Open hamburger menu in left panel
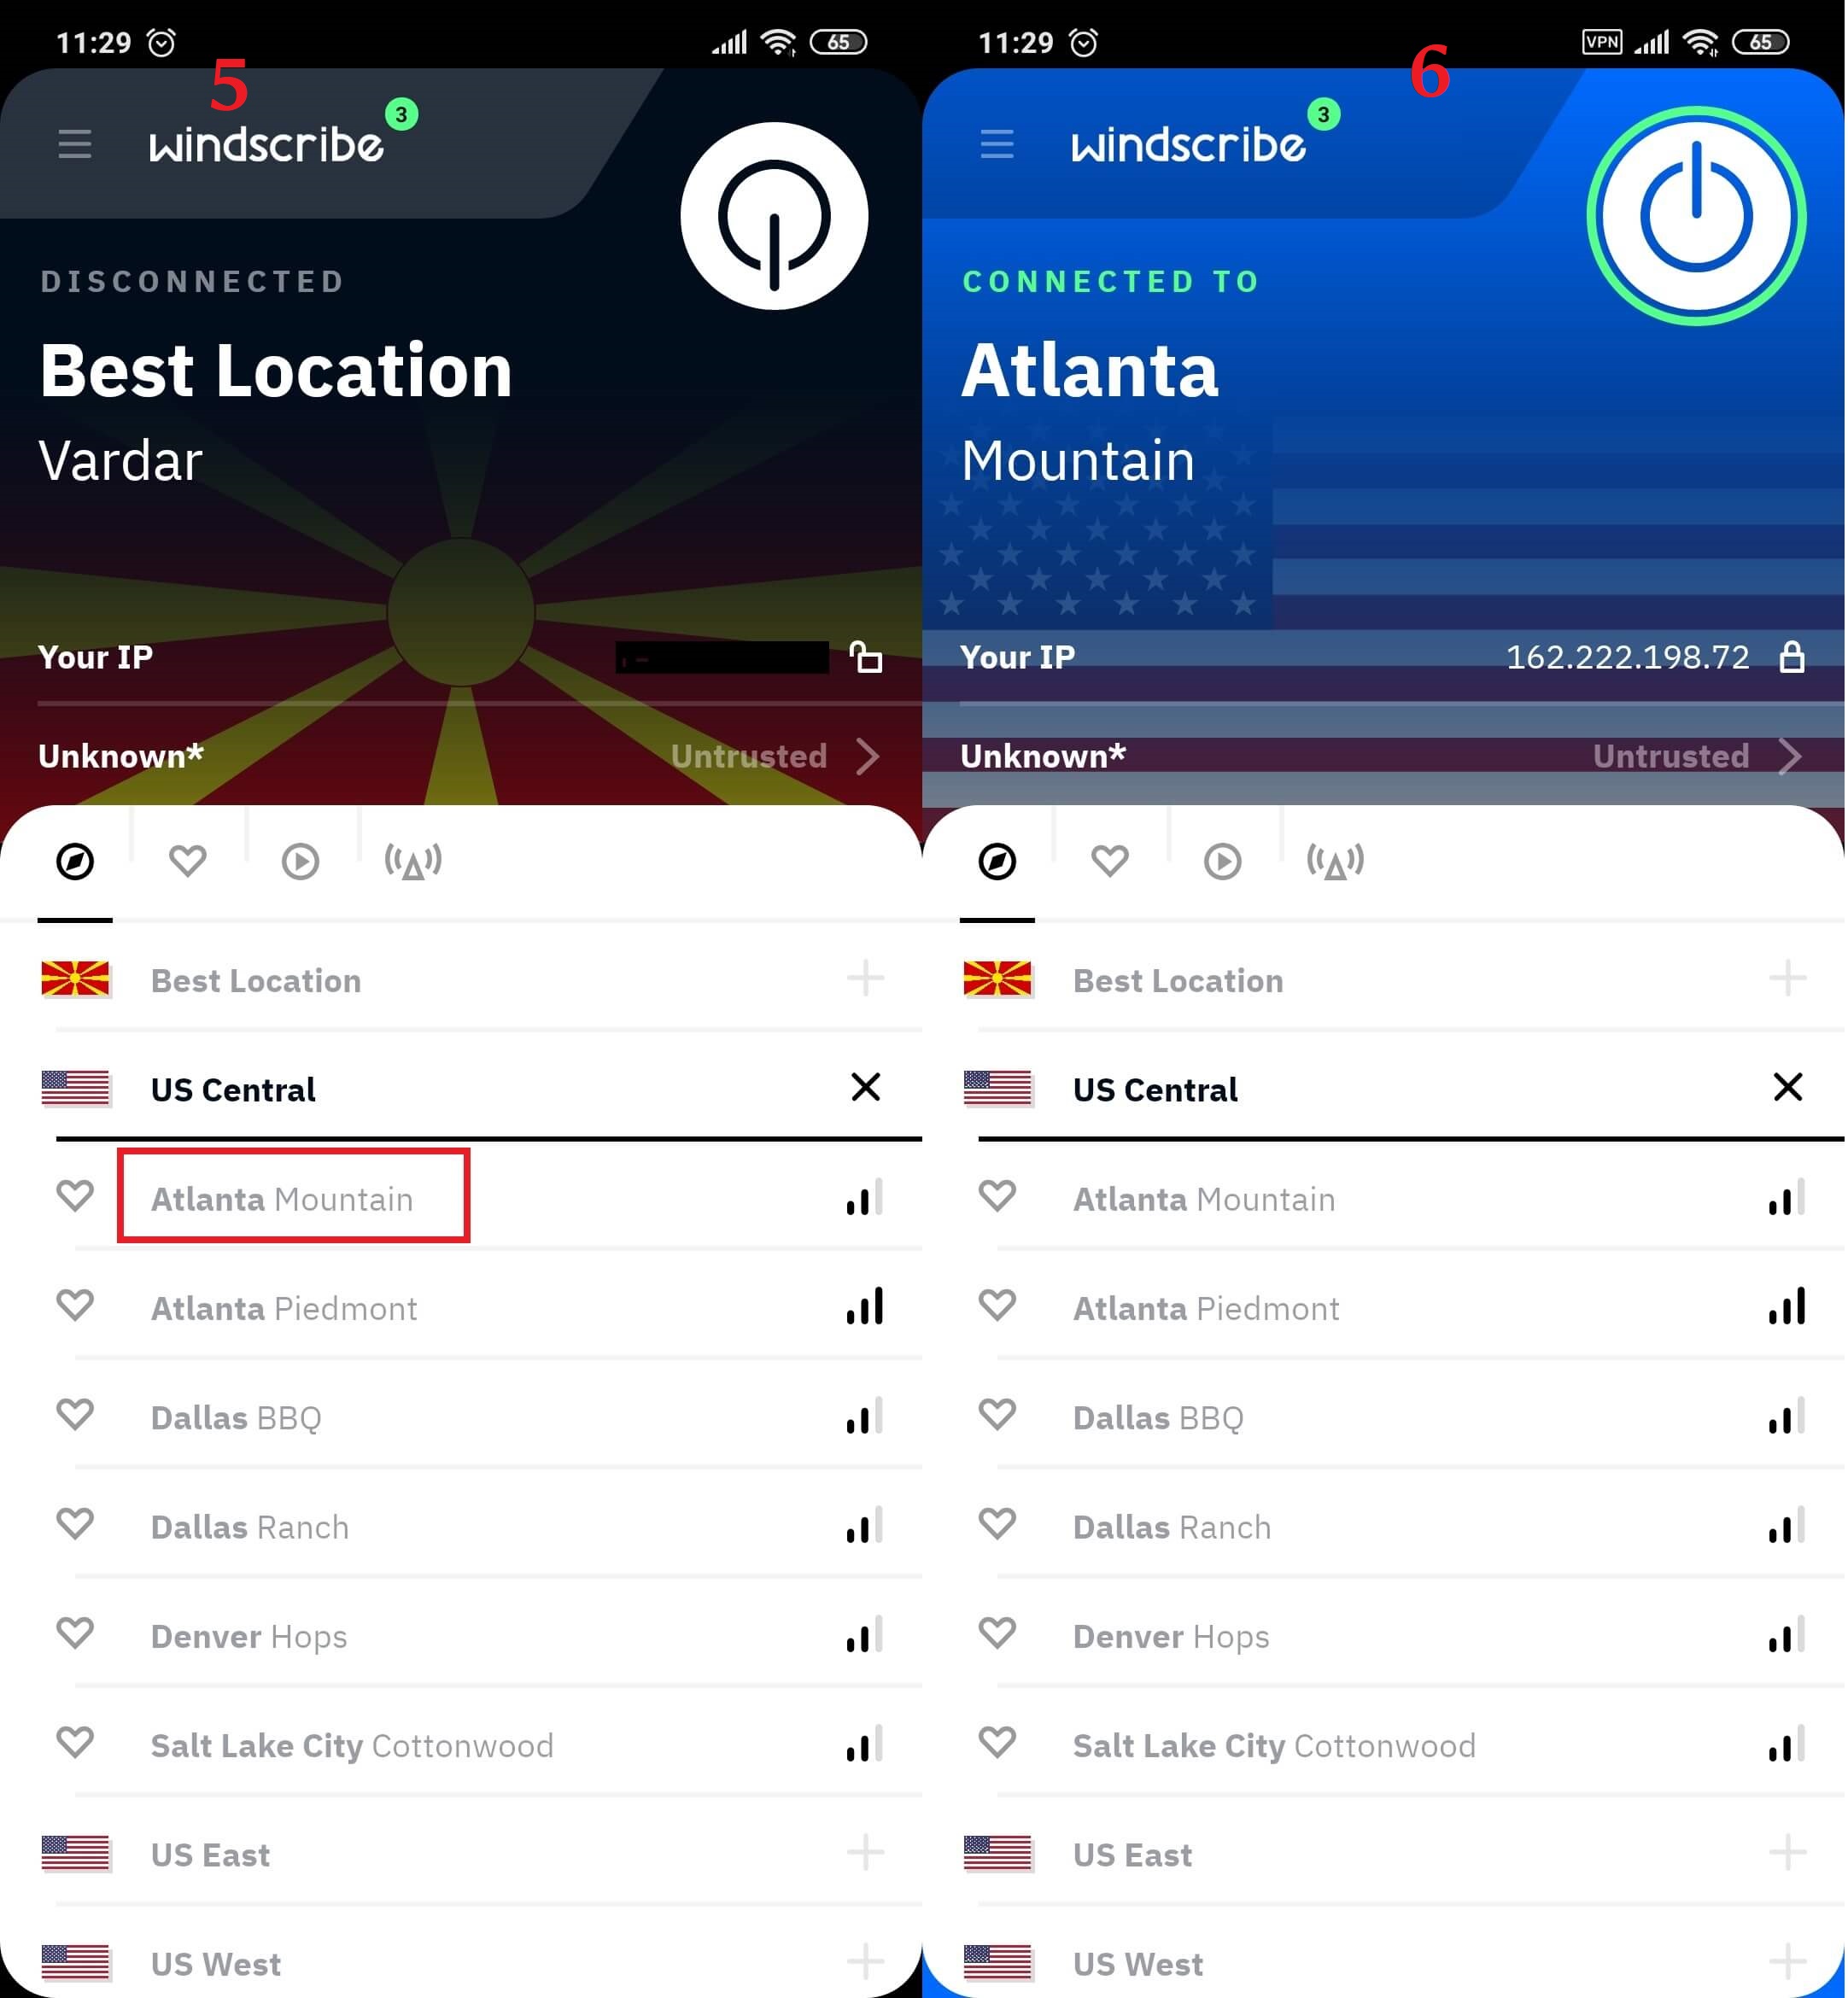The height and width of the screenshot is (1998, 1848). [77, 144]
